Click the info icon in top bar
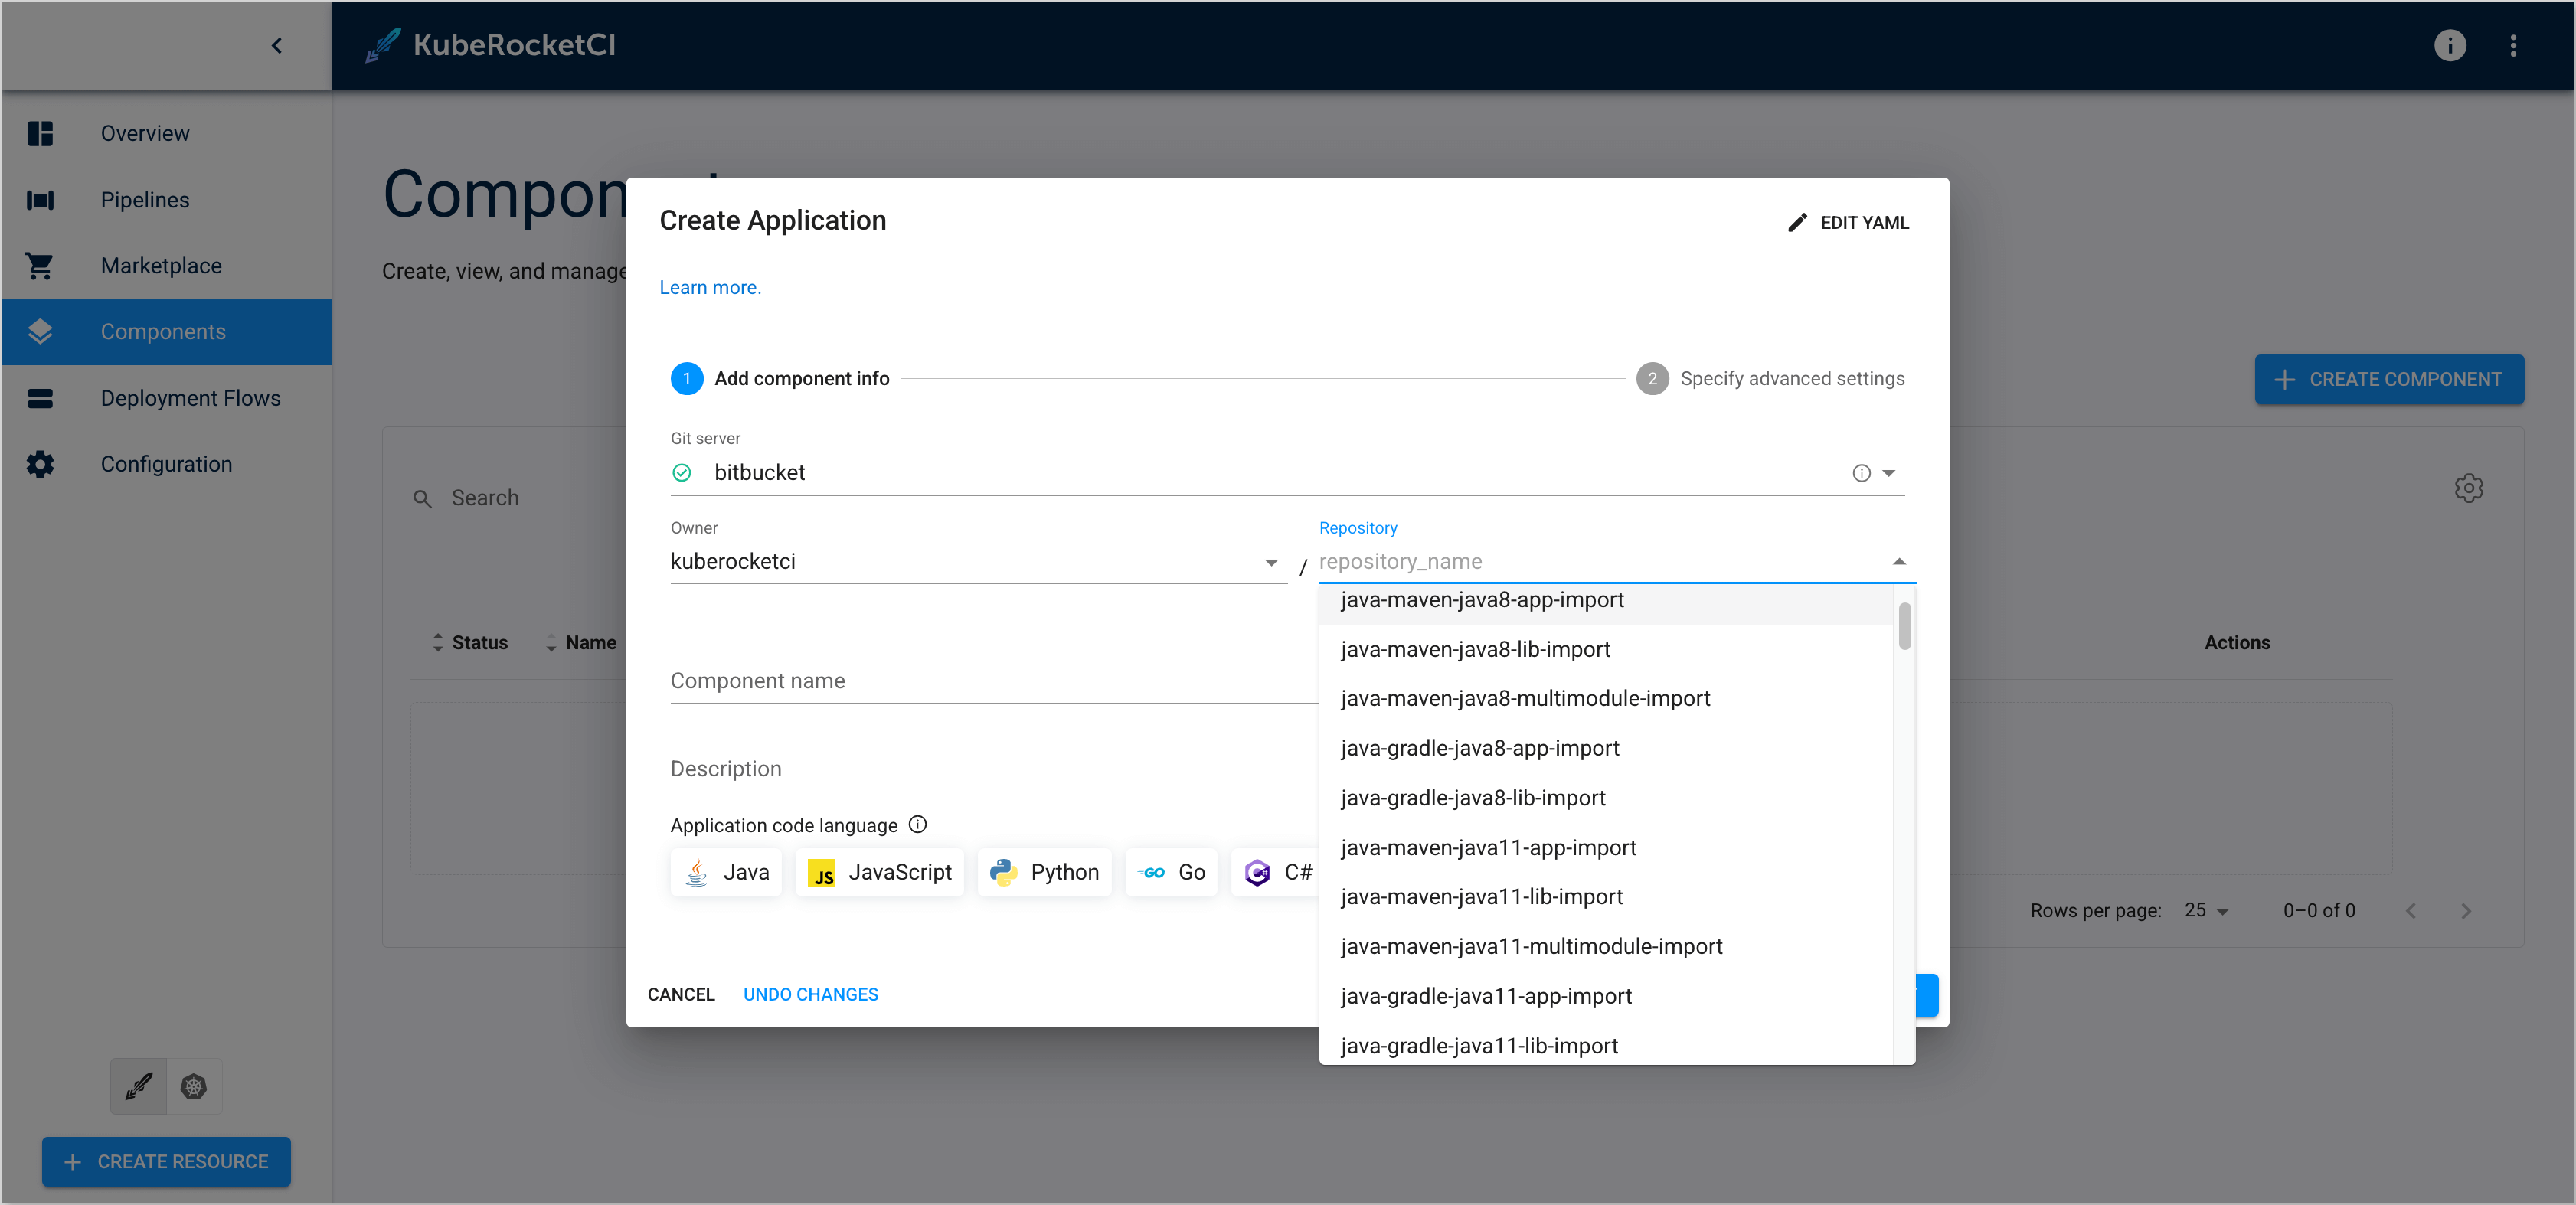Image resolution: width=2576 pixels, height=1205 pixels. [x=2449, y=45]
